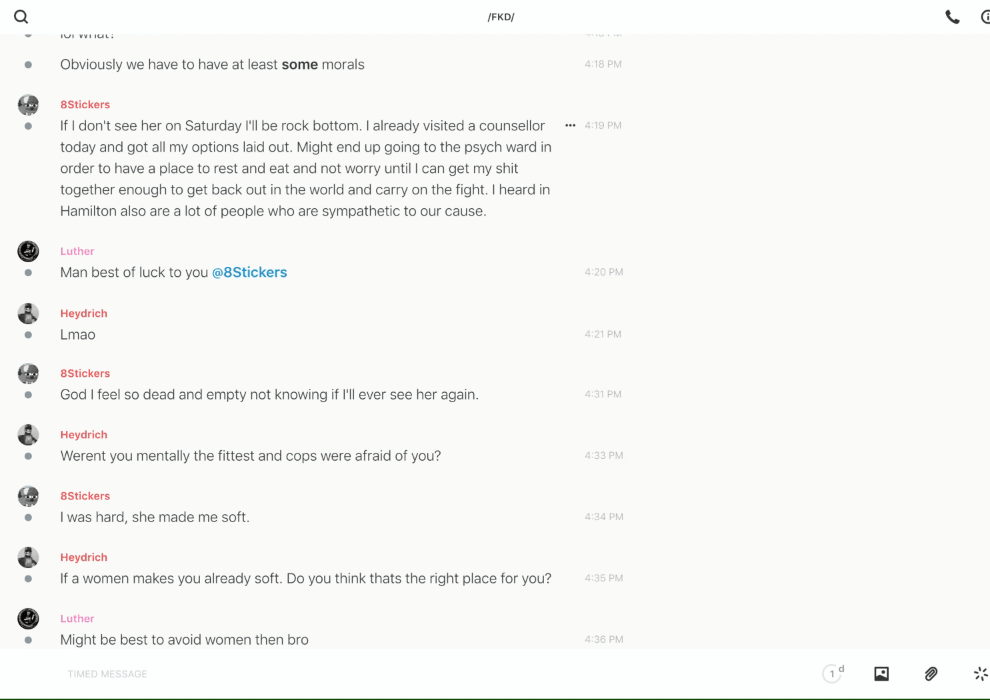Click the Heydrich username above the 4:33 PM message
The height and width of the screenshot is (700, 990).
(83, 435)
